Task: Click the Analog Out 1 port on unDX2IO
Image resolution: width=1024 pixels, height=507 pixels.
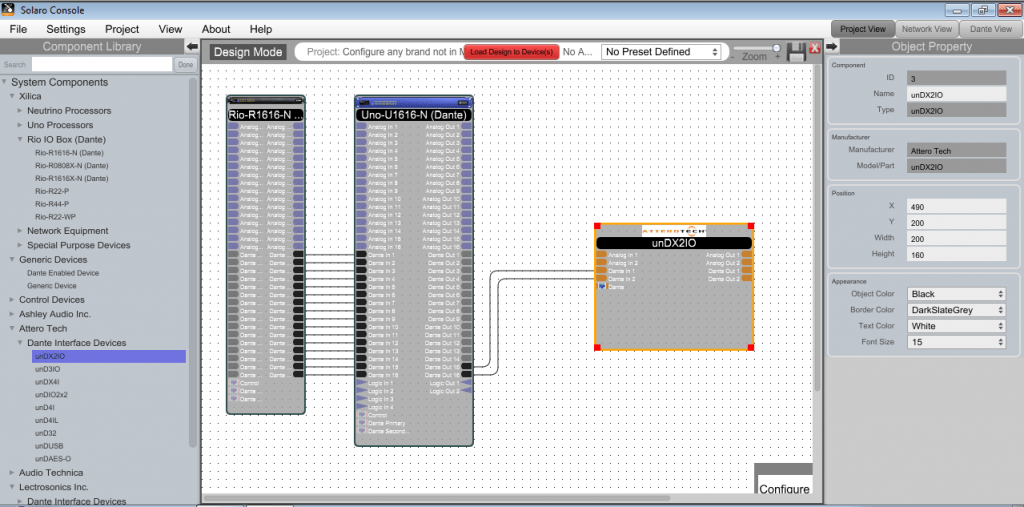Action: pos(747,255)
